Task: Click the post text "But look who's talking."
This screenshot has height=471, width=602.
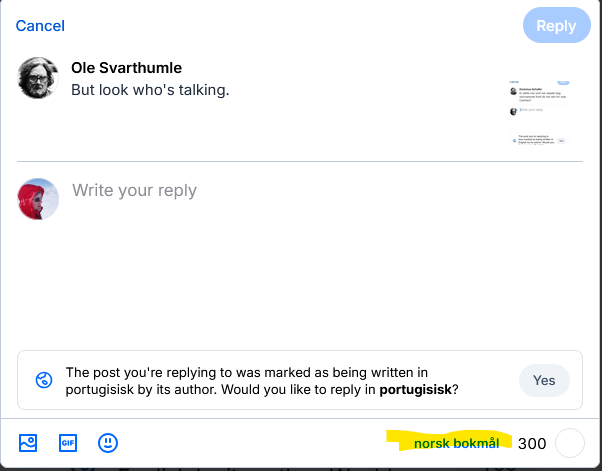Action: click(150, 90)
